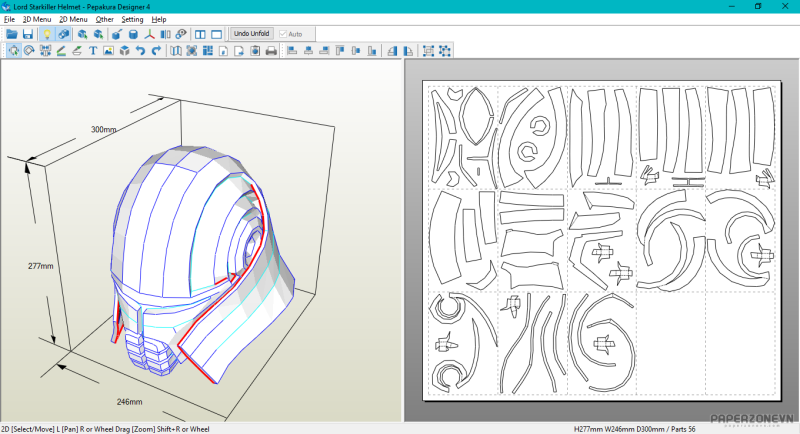Screen dimensions: 800x434
Task: Click the align left icon
Action: click(x=292, y=50)
